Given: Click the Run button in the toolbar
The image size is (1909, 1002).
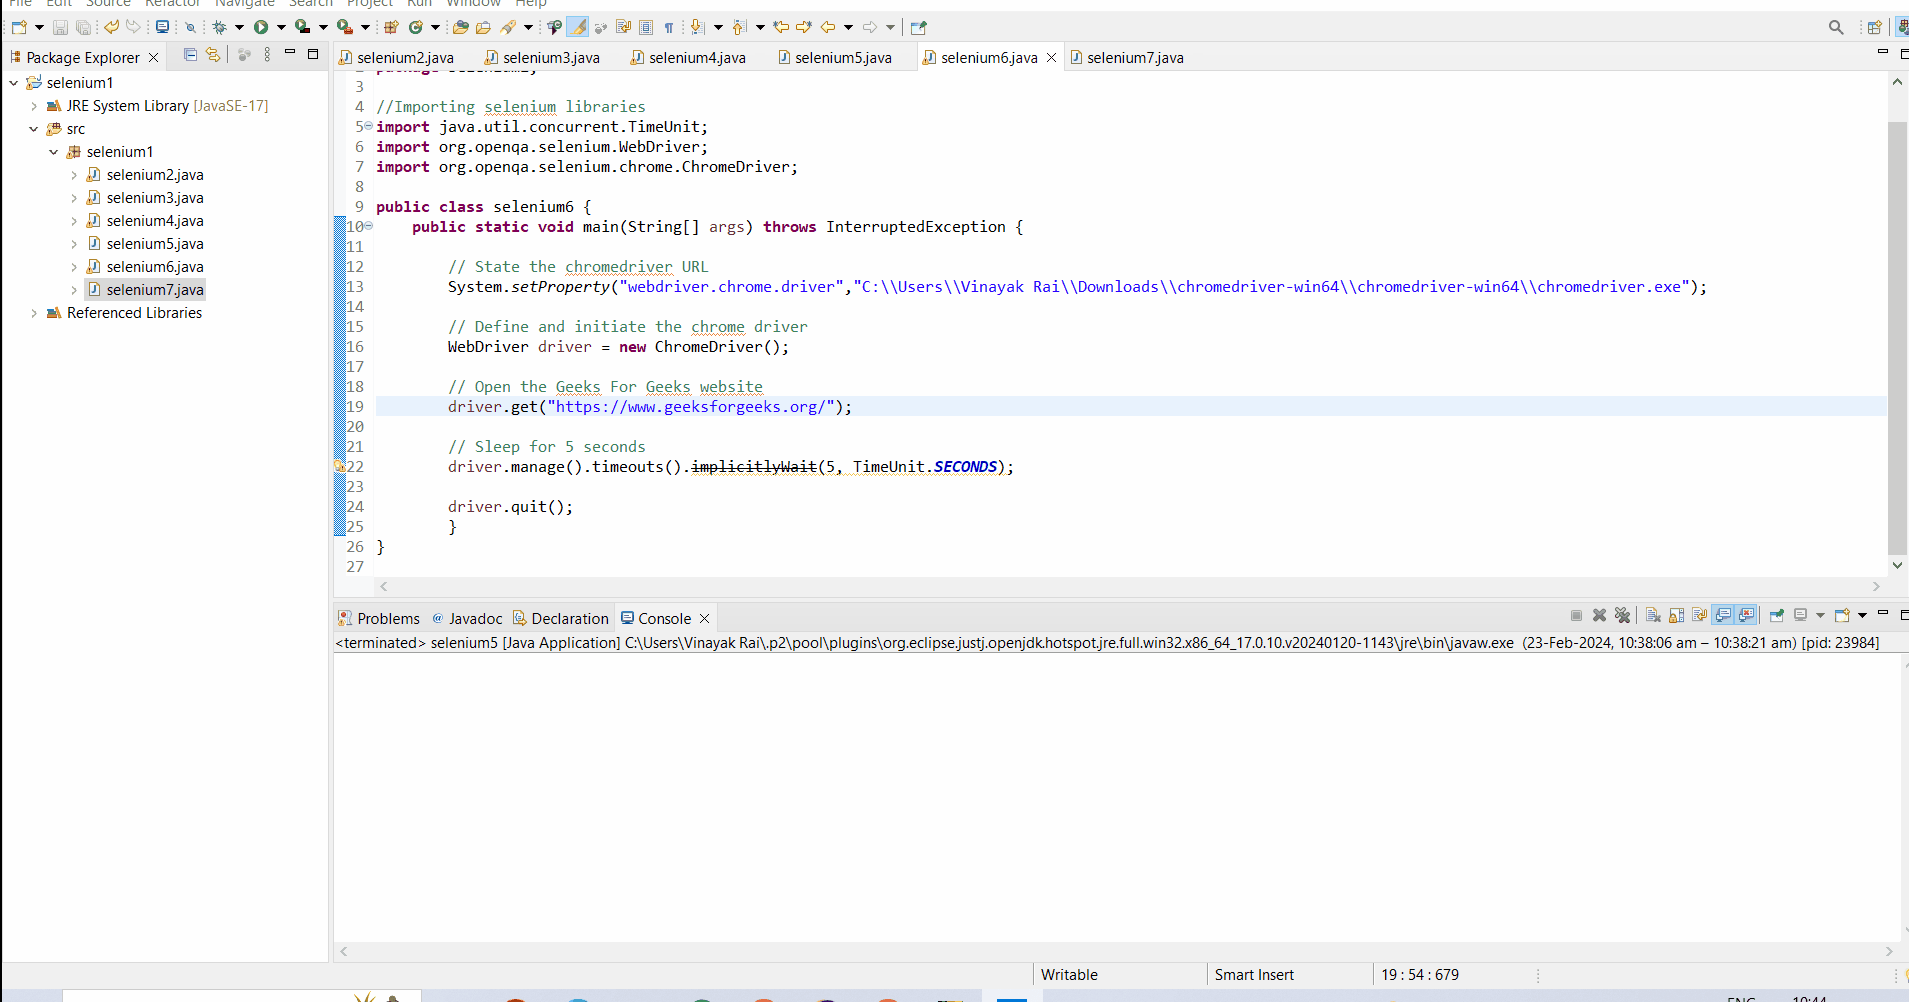Looking at the screenshot, I should click(x=261, y=27).
